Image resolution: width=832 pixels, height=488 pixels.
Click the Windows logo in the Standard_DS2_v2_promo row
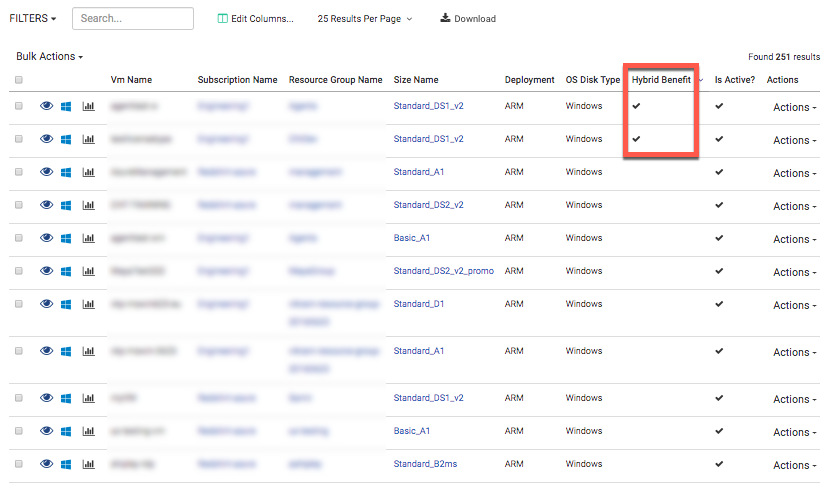(66, 272)
